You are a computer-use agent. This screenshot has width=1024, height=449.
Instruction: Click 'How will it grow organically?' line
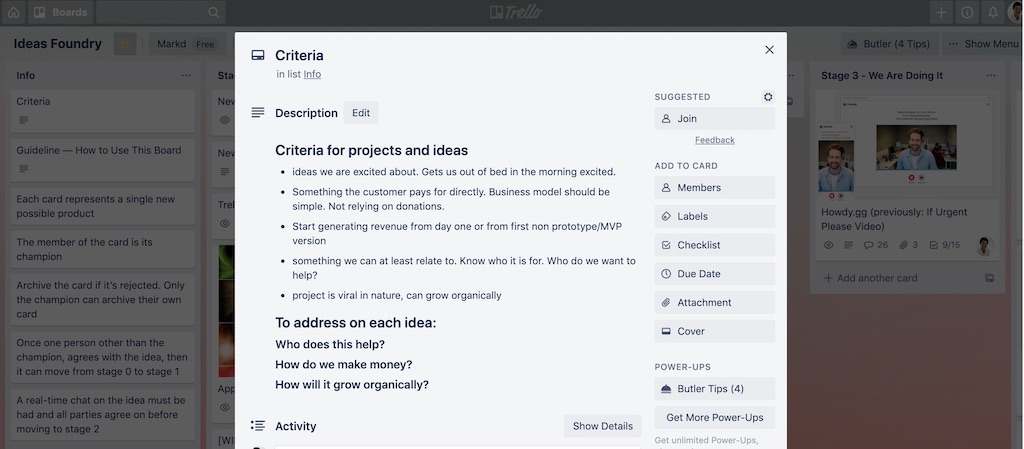click(x=352, y=384)
